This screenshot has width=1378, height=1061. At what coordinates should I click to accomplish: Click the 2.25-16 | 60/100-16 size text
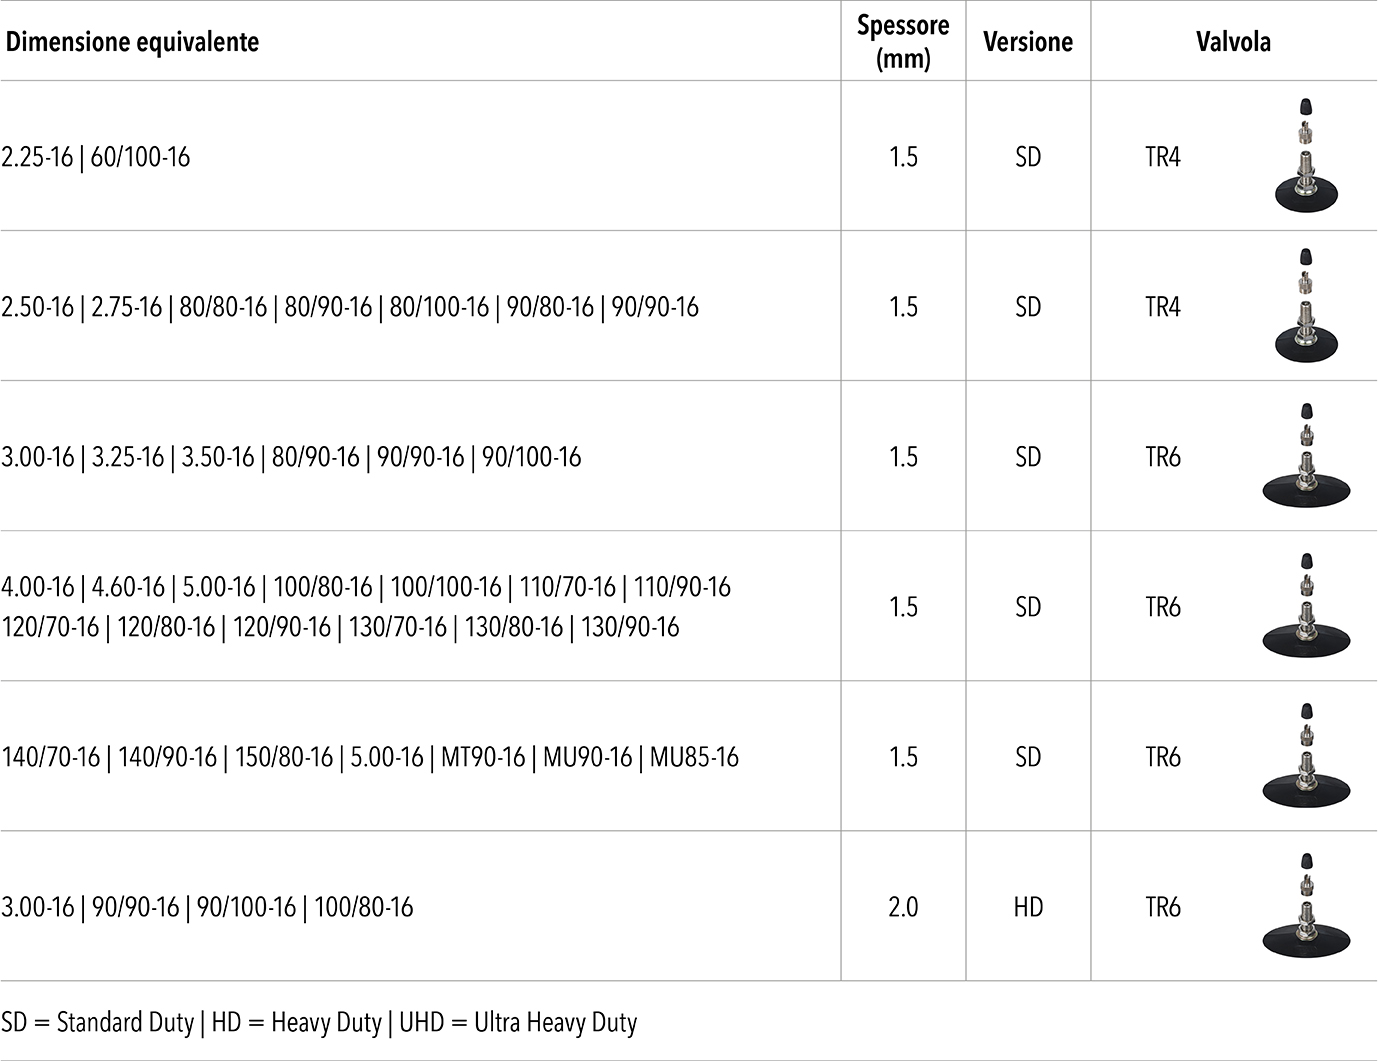pos(96,157)
